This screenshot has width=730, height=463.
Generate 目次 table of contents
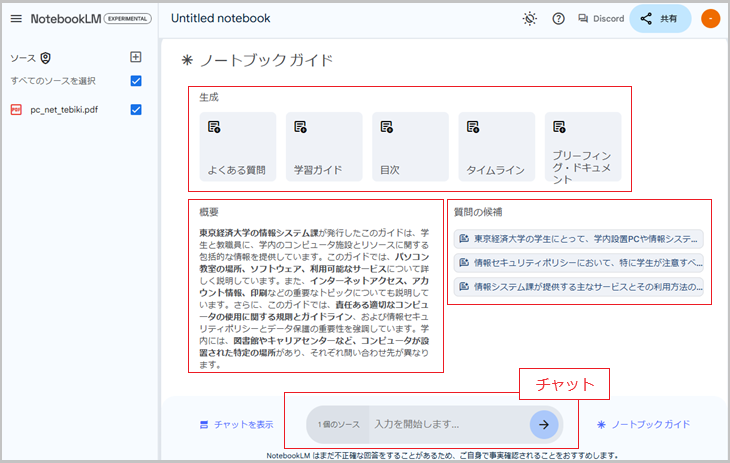click(x=410, y=147)
